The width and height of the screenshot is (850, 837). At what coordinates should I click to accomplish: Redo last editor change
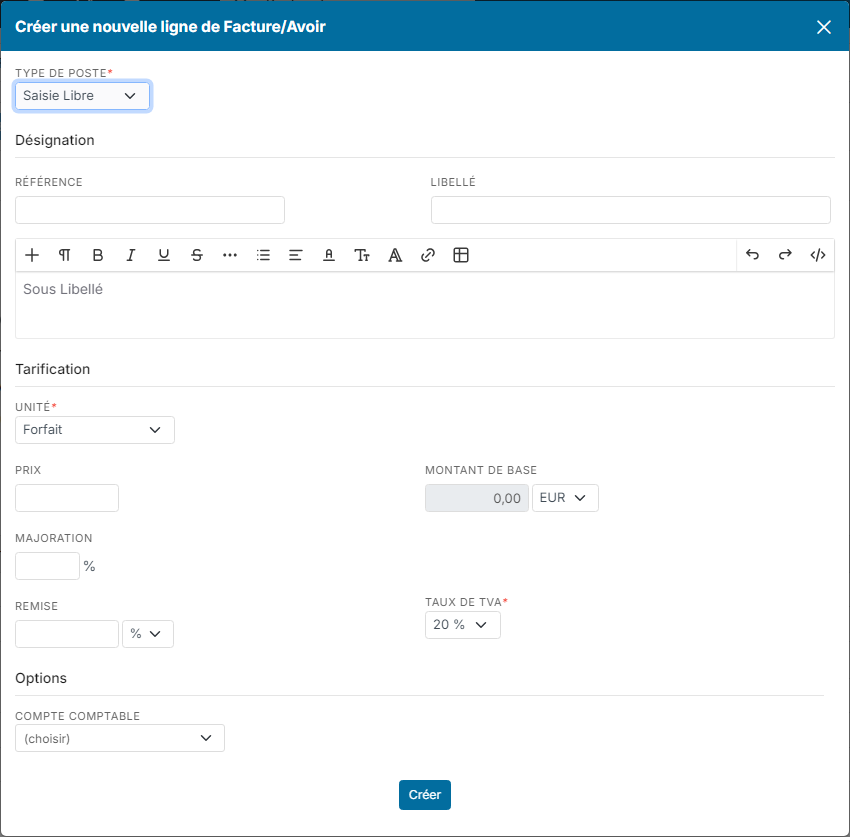click(785, 255)
